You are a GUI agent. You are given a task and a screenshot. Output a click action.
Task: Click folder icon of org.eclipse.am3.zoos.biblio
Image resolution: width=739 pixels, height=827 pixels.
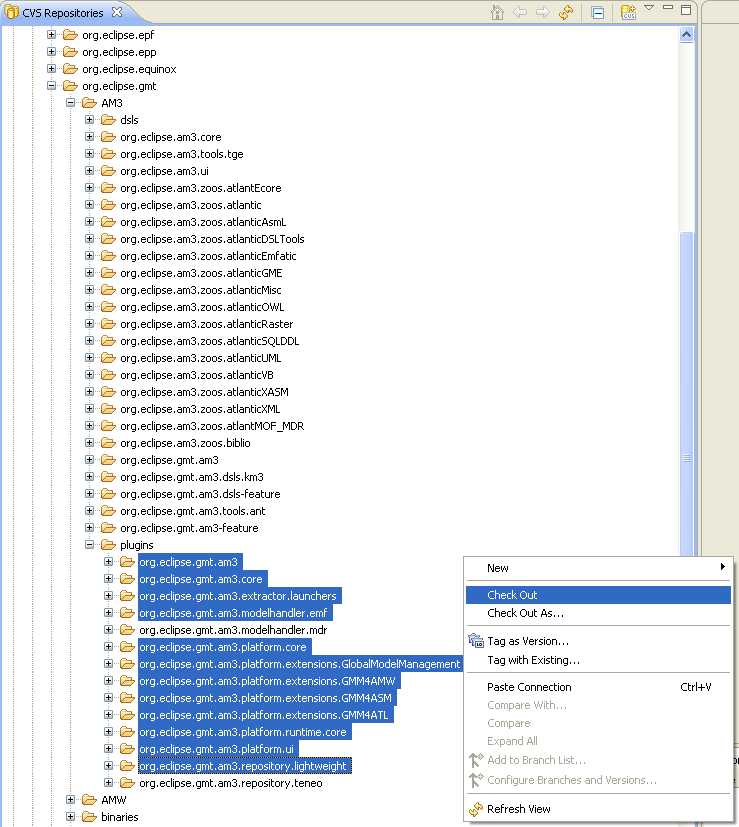(x=108, y=443)
